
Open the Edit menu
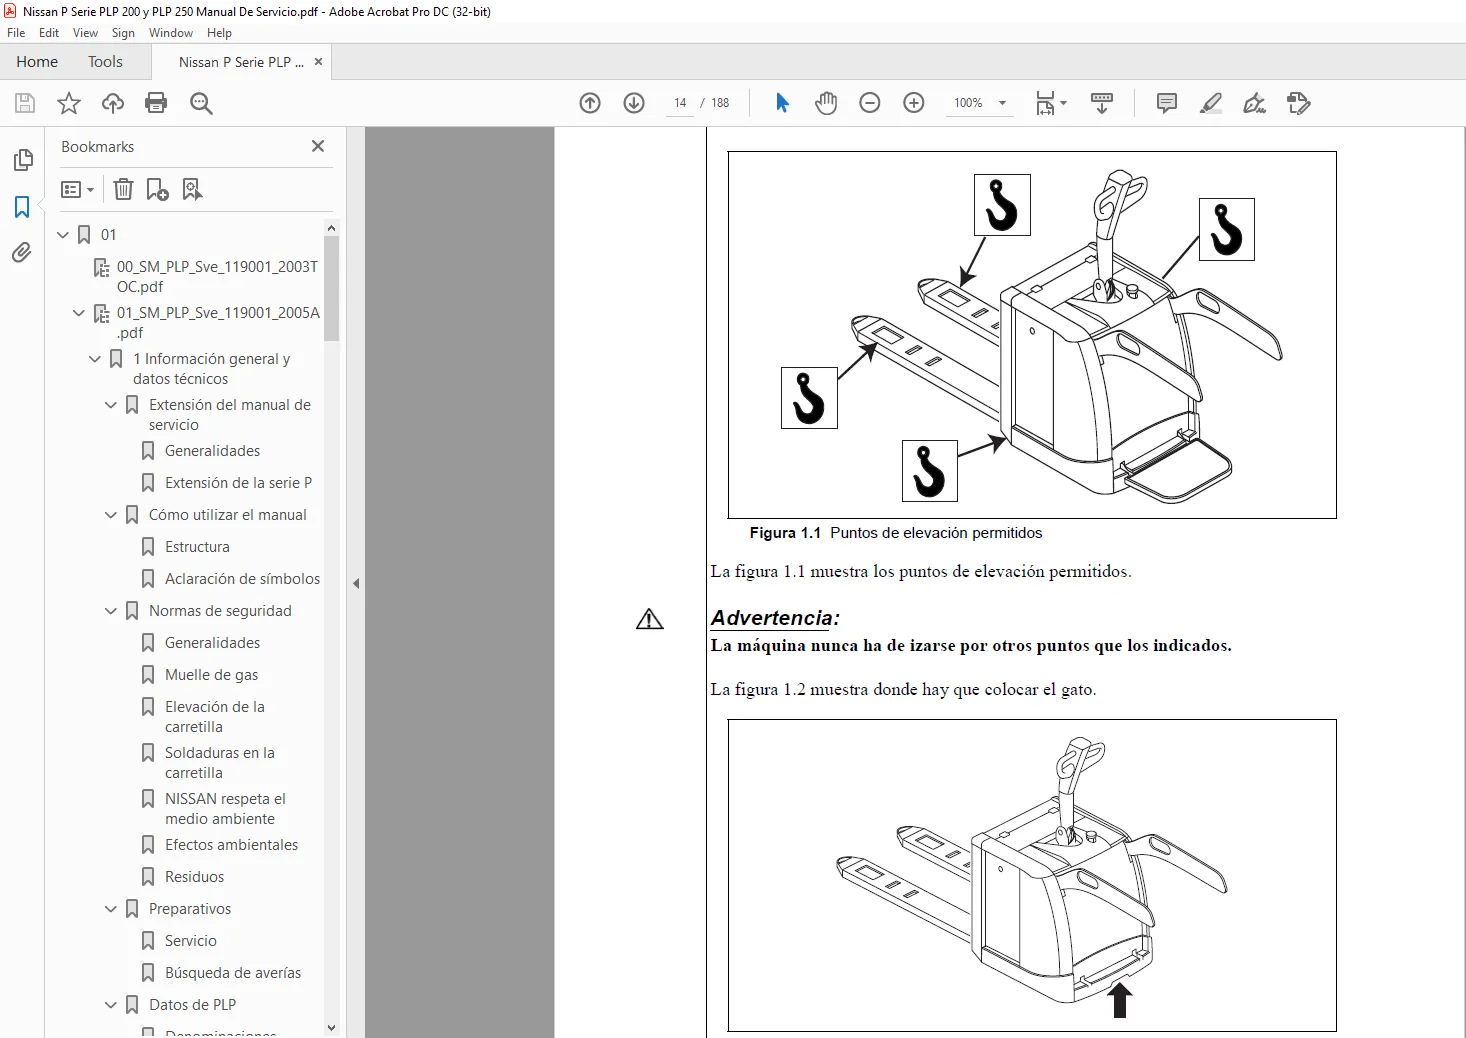tap(49, 33)
